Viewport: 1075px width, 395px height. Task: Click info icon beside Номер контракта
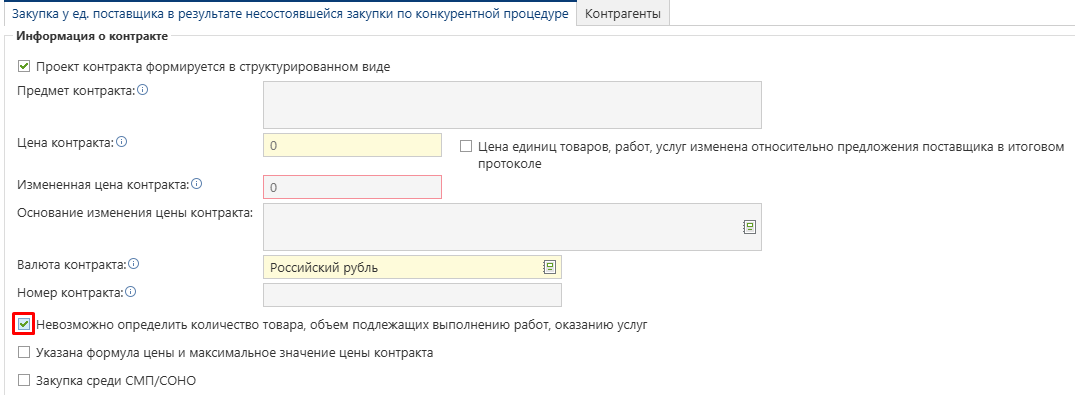131,292
